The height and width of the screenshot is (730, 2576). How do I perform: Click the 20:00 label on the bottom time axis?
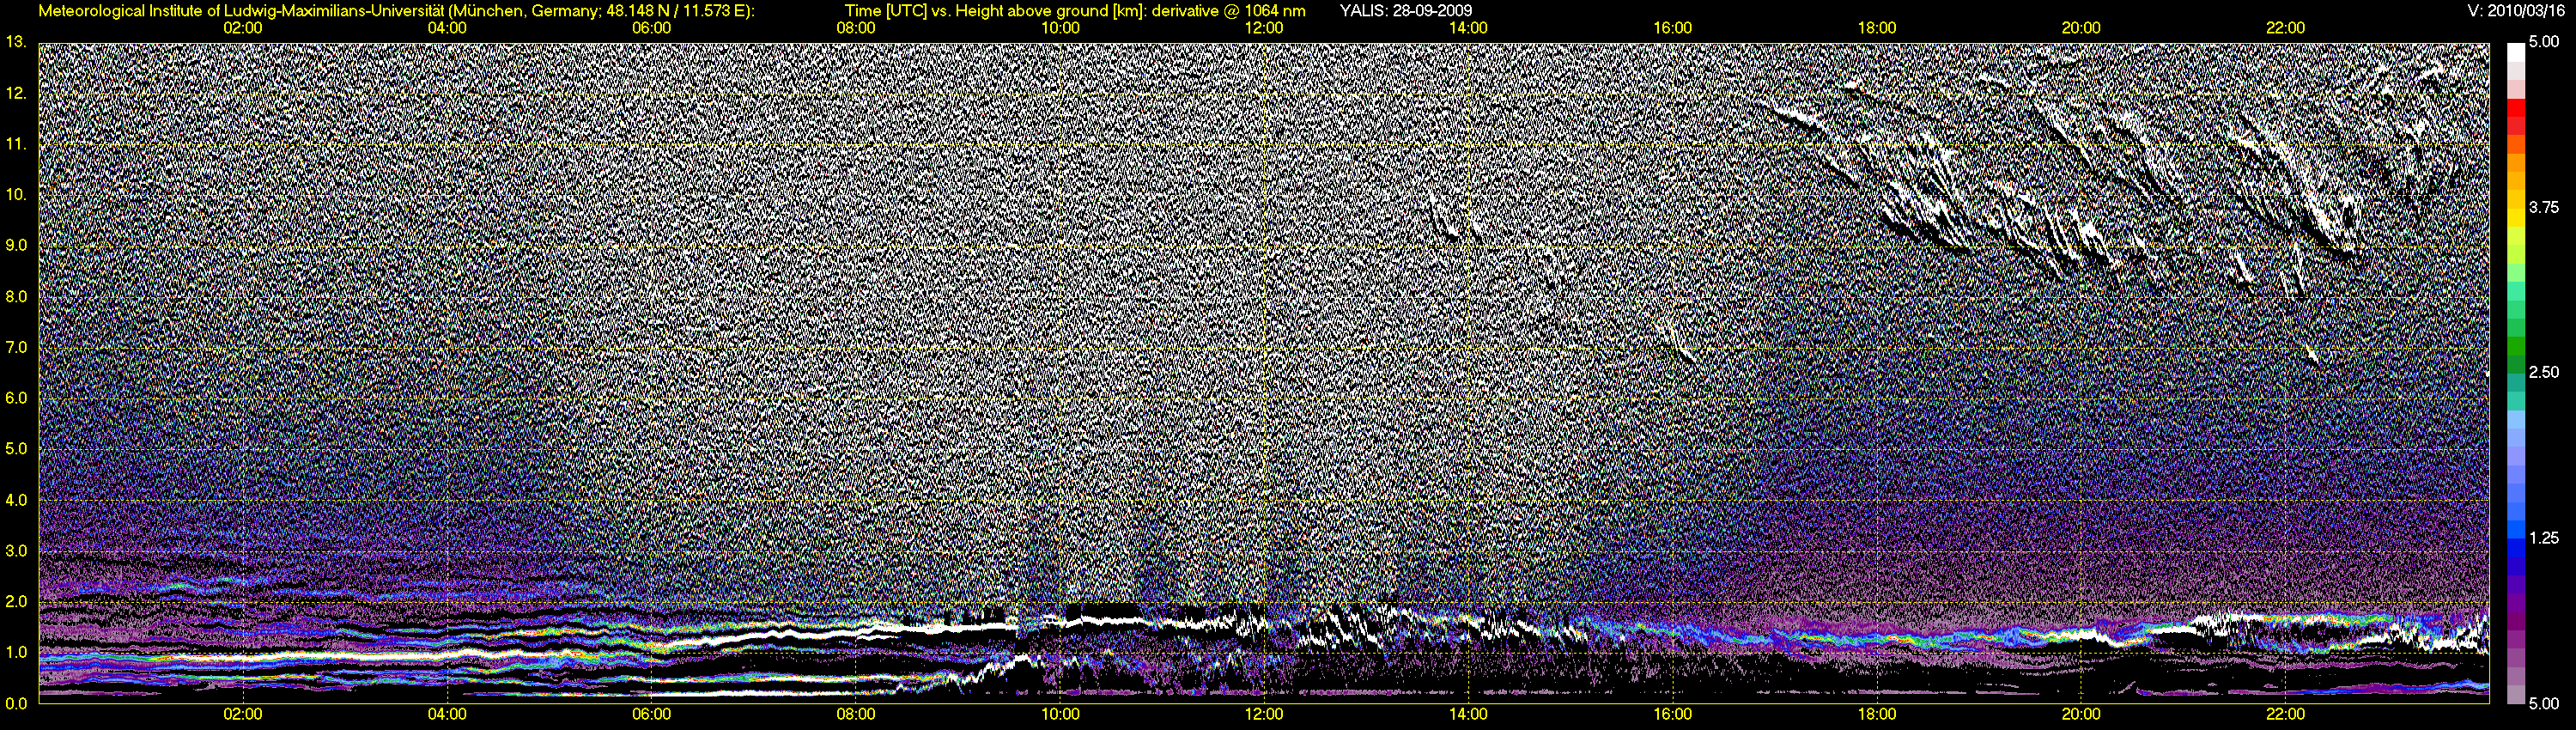(2081, 714)
